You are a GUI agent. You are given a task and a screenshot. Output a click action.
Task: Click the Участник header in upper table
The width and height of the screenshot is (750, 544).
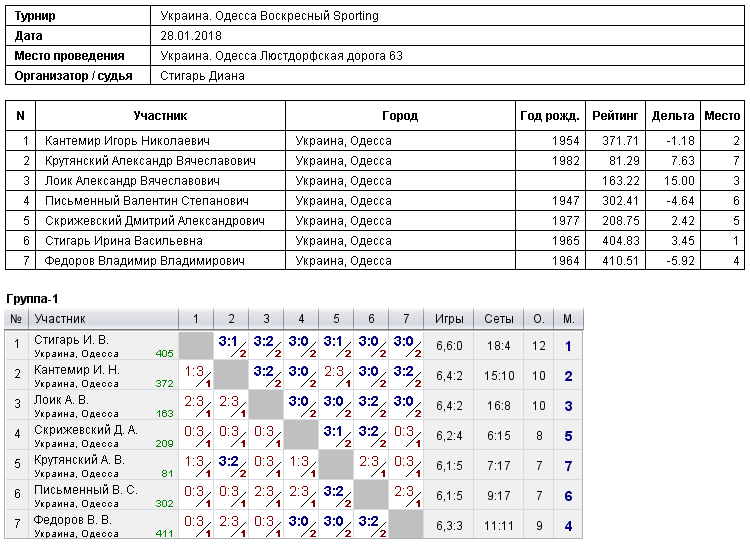click(x=160, y=116)
